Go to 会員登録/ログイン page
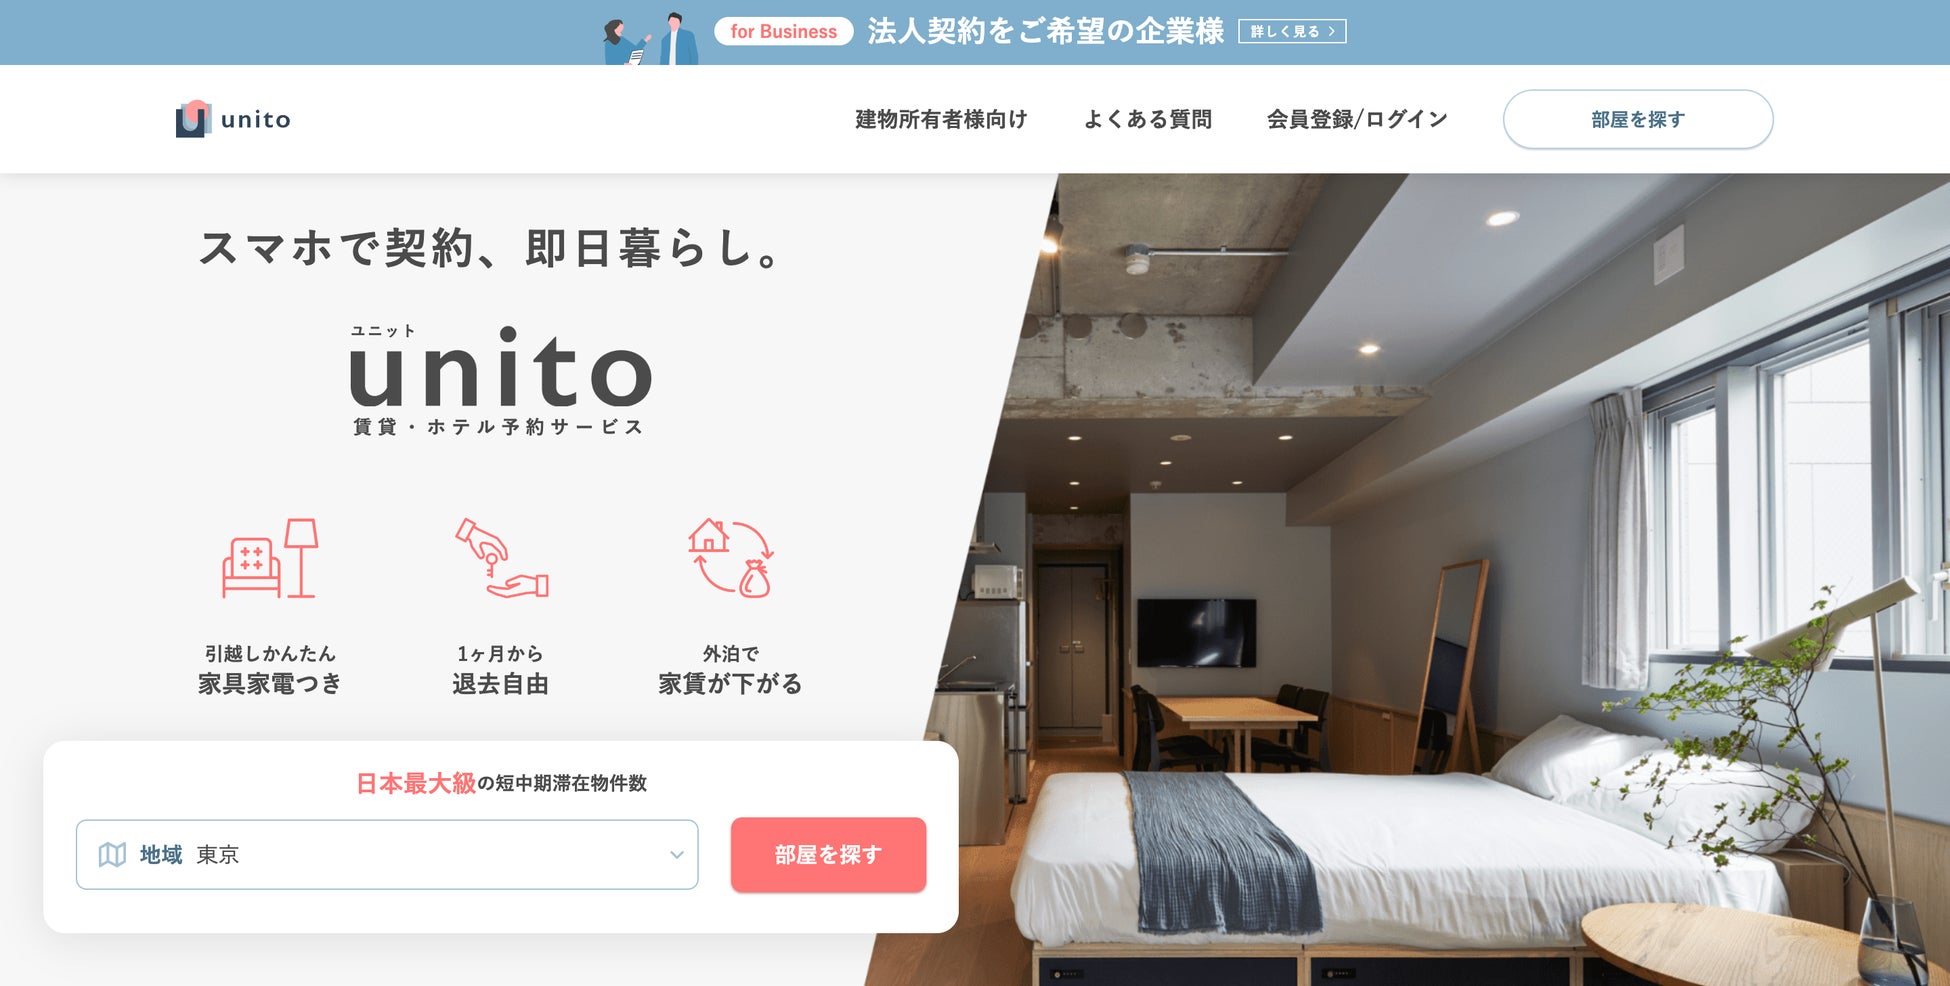1950x986 pixels. pyautogui.click(x=1357, y=119)
